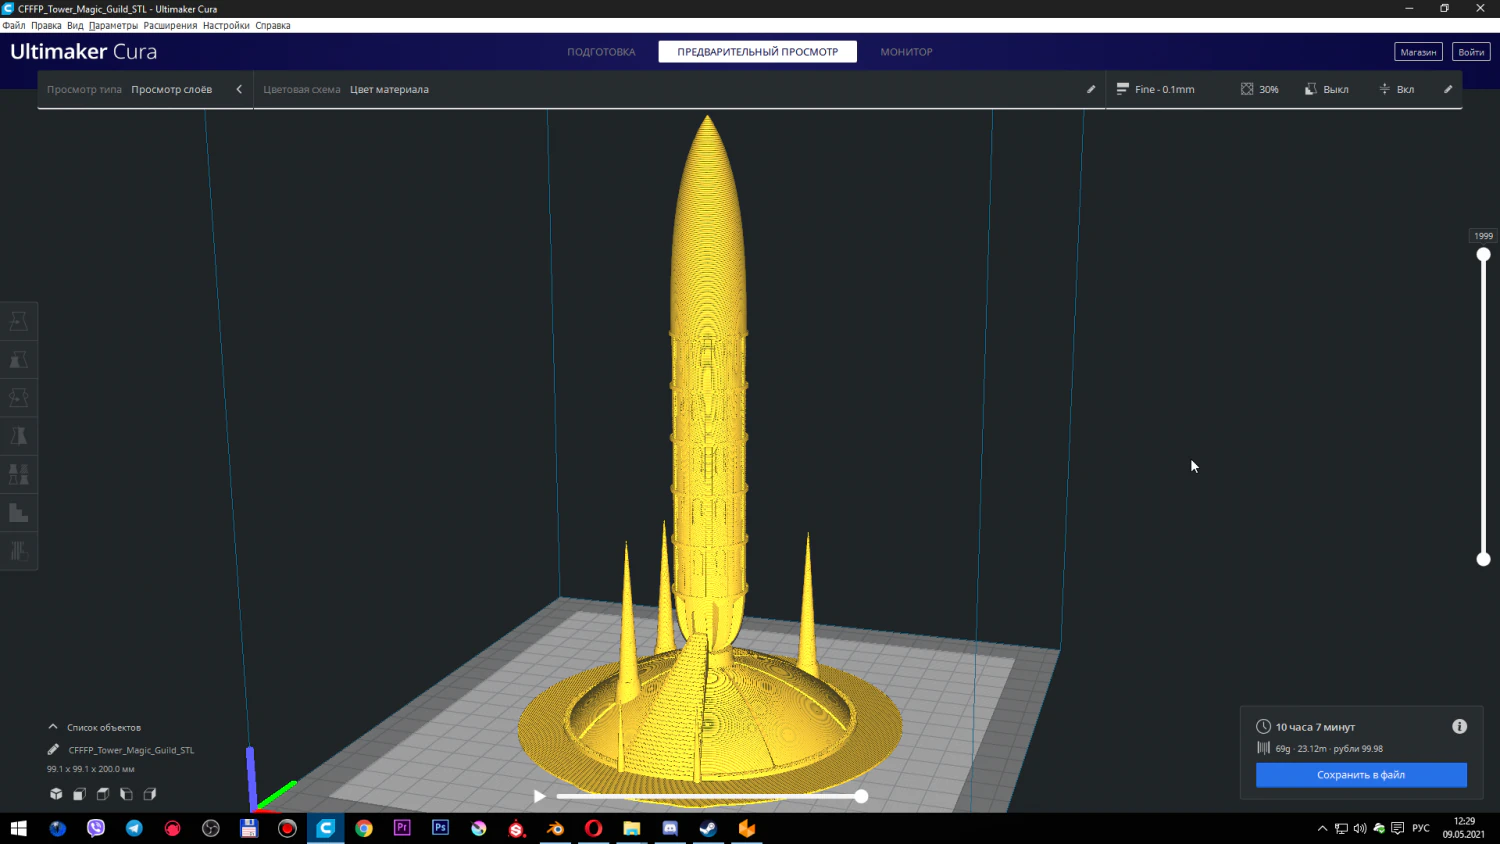Image resolution: width=1500 pixels, height=844 pixels.
Task: Select the Rotate tool in left toolbar
Action: pos(18,398)
